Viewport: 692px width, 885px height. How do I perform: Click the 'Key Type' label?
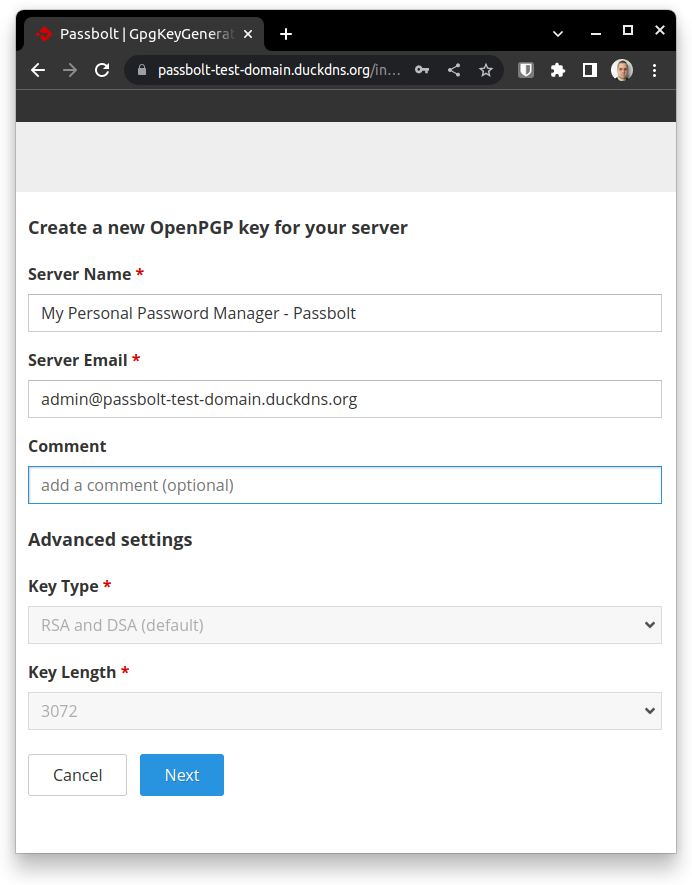tap(63, 586)
